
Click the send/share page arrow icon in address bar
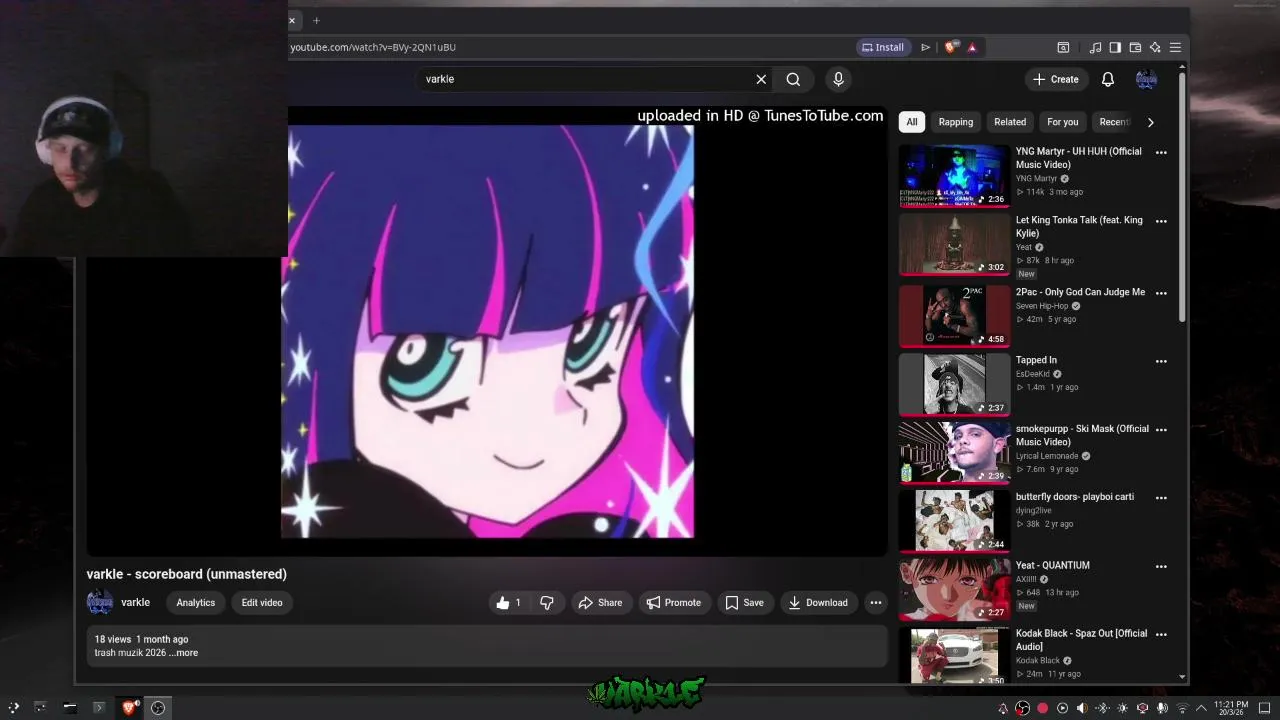tap(925, 47)
